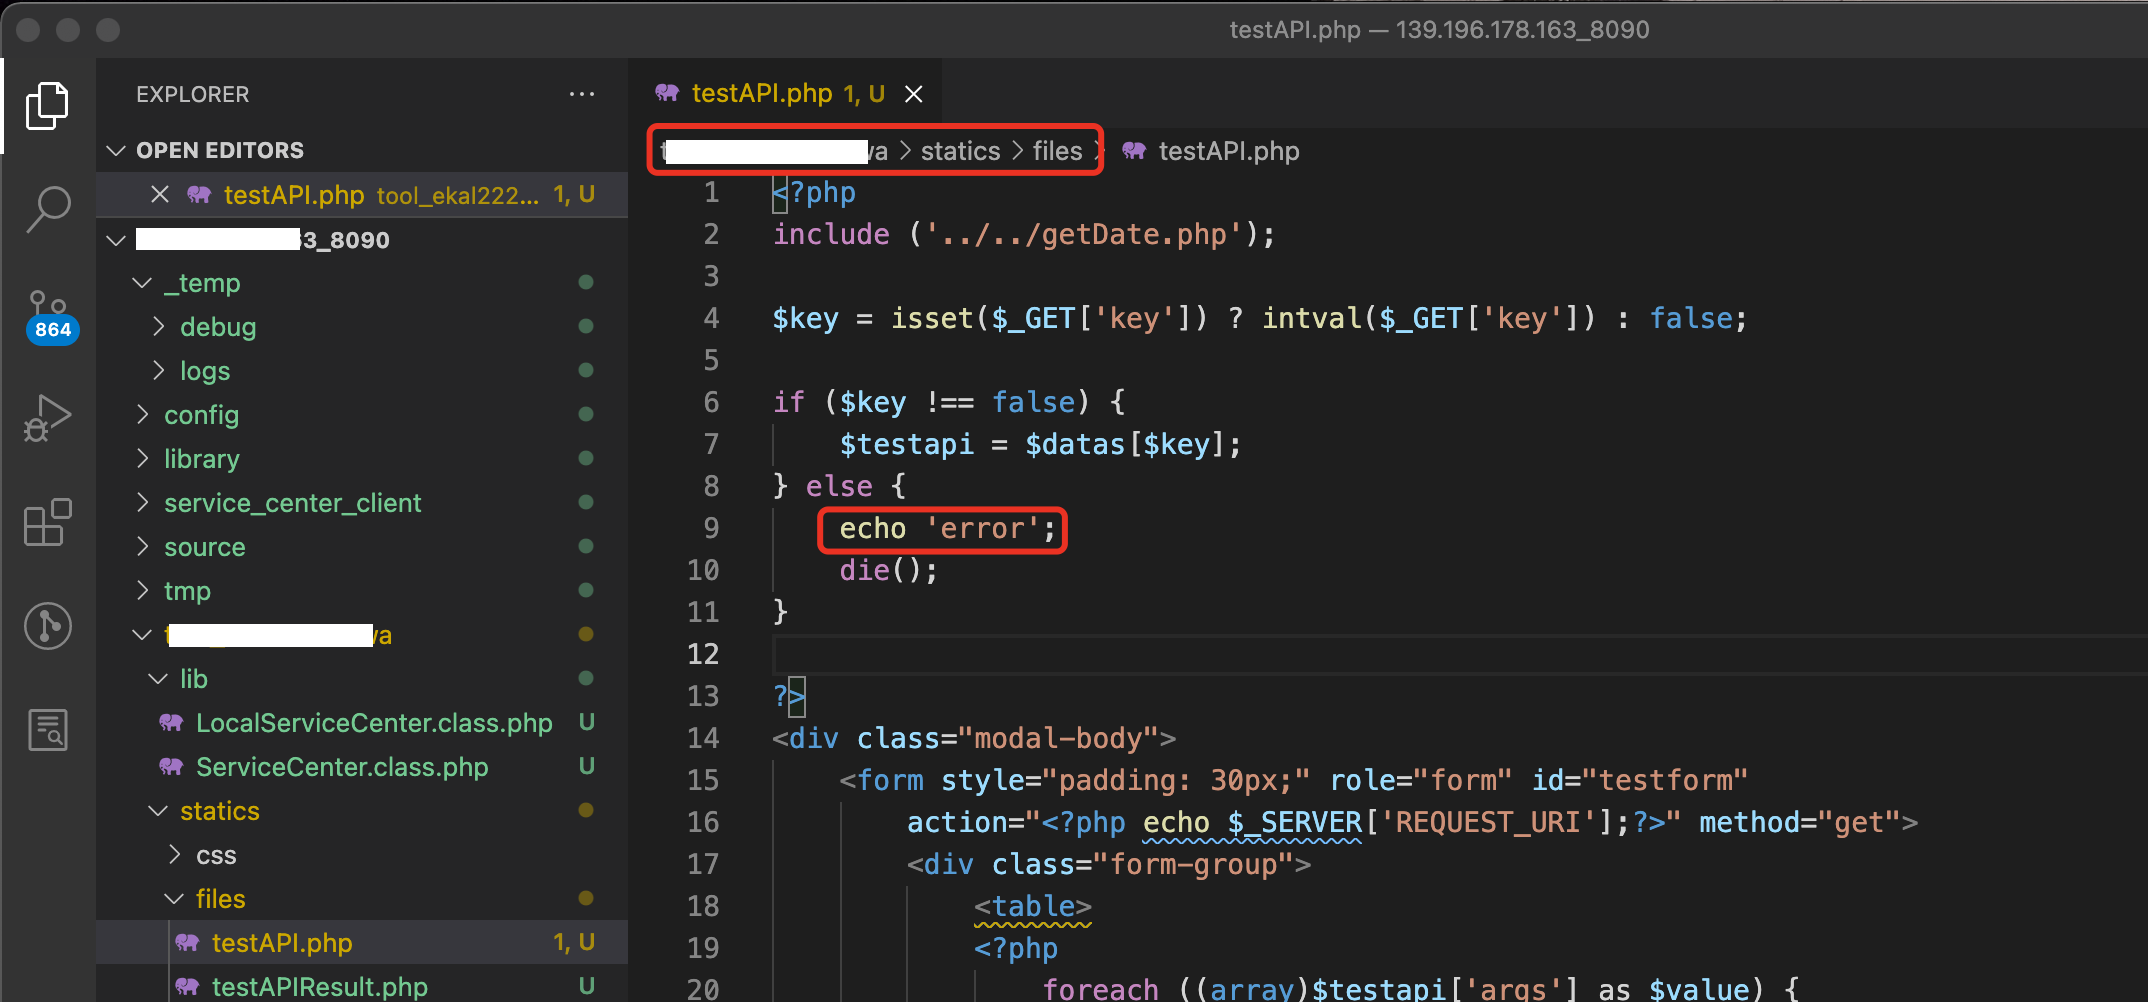Open the Run and Debug view
The width and height of the screenshot is (2148, 1002).
pos(47,418)
